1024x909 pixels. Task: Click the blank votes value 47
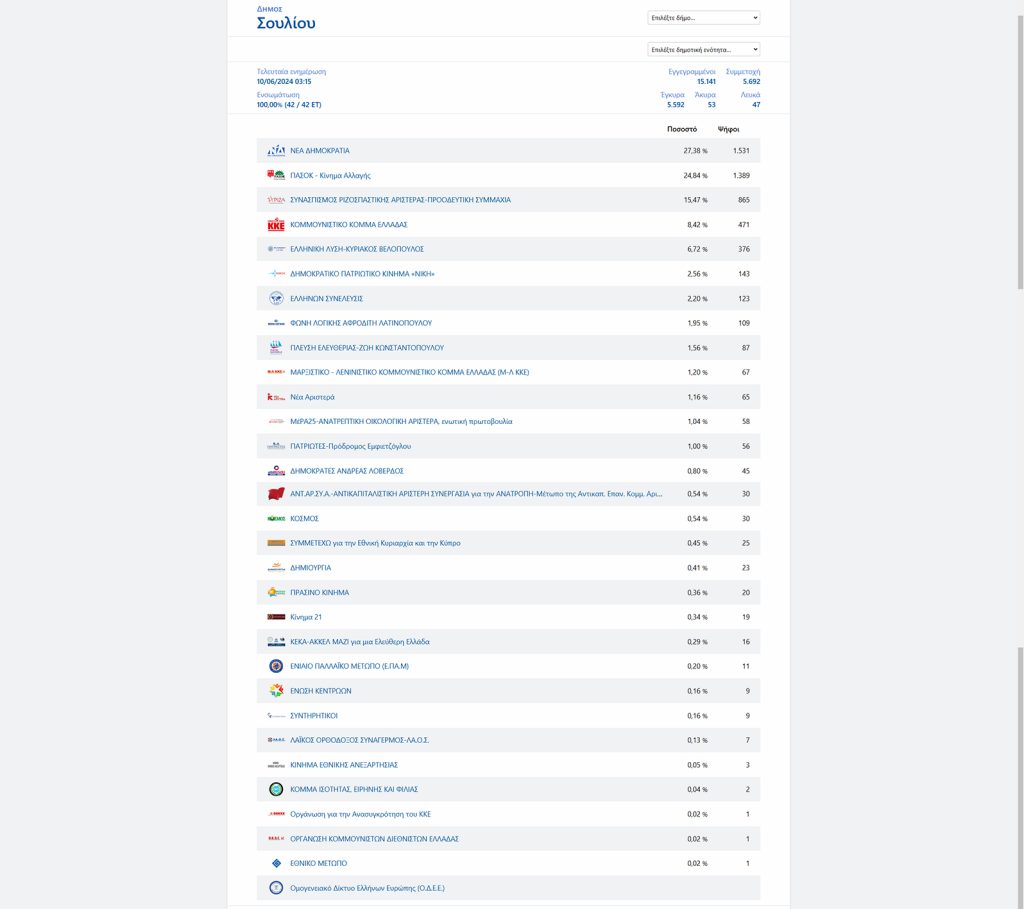click(756, 104)
